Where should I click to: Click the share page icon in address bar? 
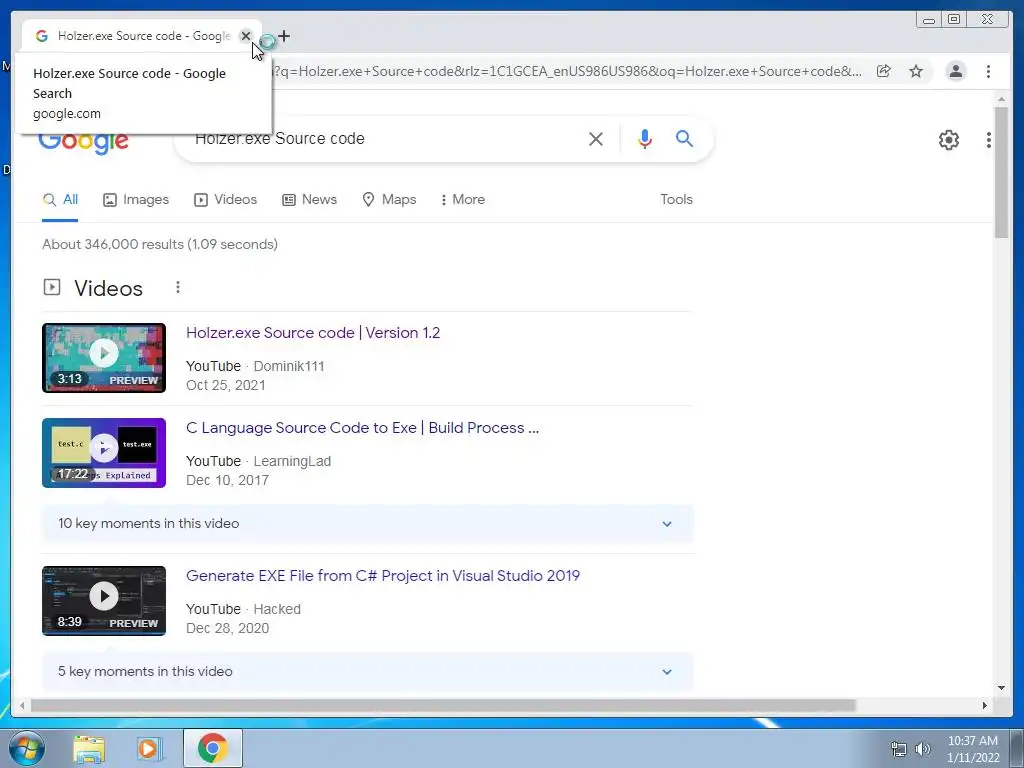click(x=884, y=71)
